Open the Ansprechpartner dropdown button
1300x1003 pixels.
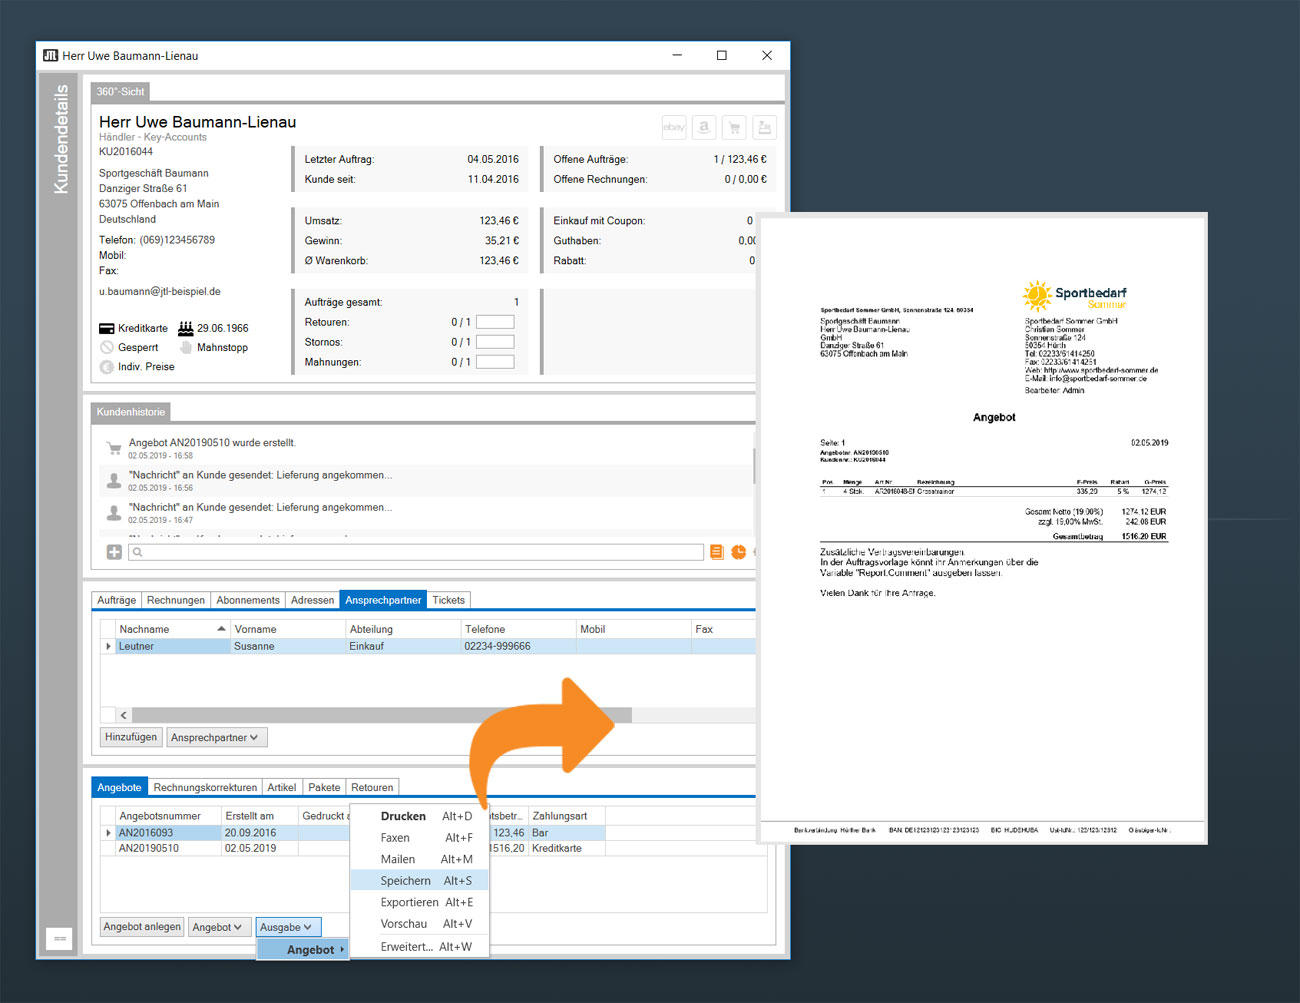pos(215,738)
